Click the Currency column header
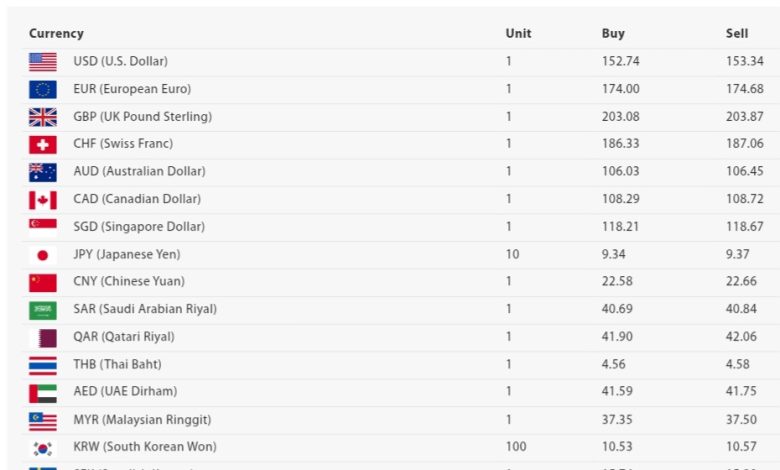Screen dimensions: 780x470 click(x=56, y=33)
